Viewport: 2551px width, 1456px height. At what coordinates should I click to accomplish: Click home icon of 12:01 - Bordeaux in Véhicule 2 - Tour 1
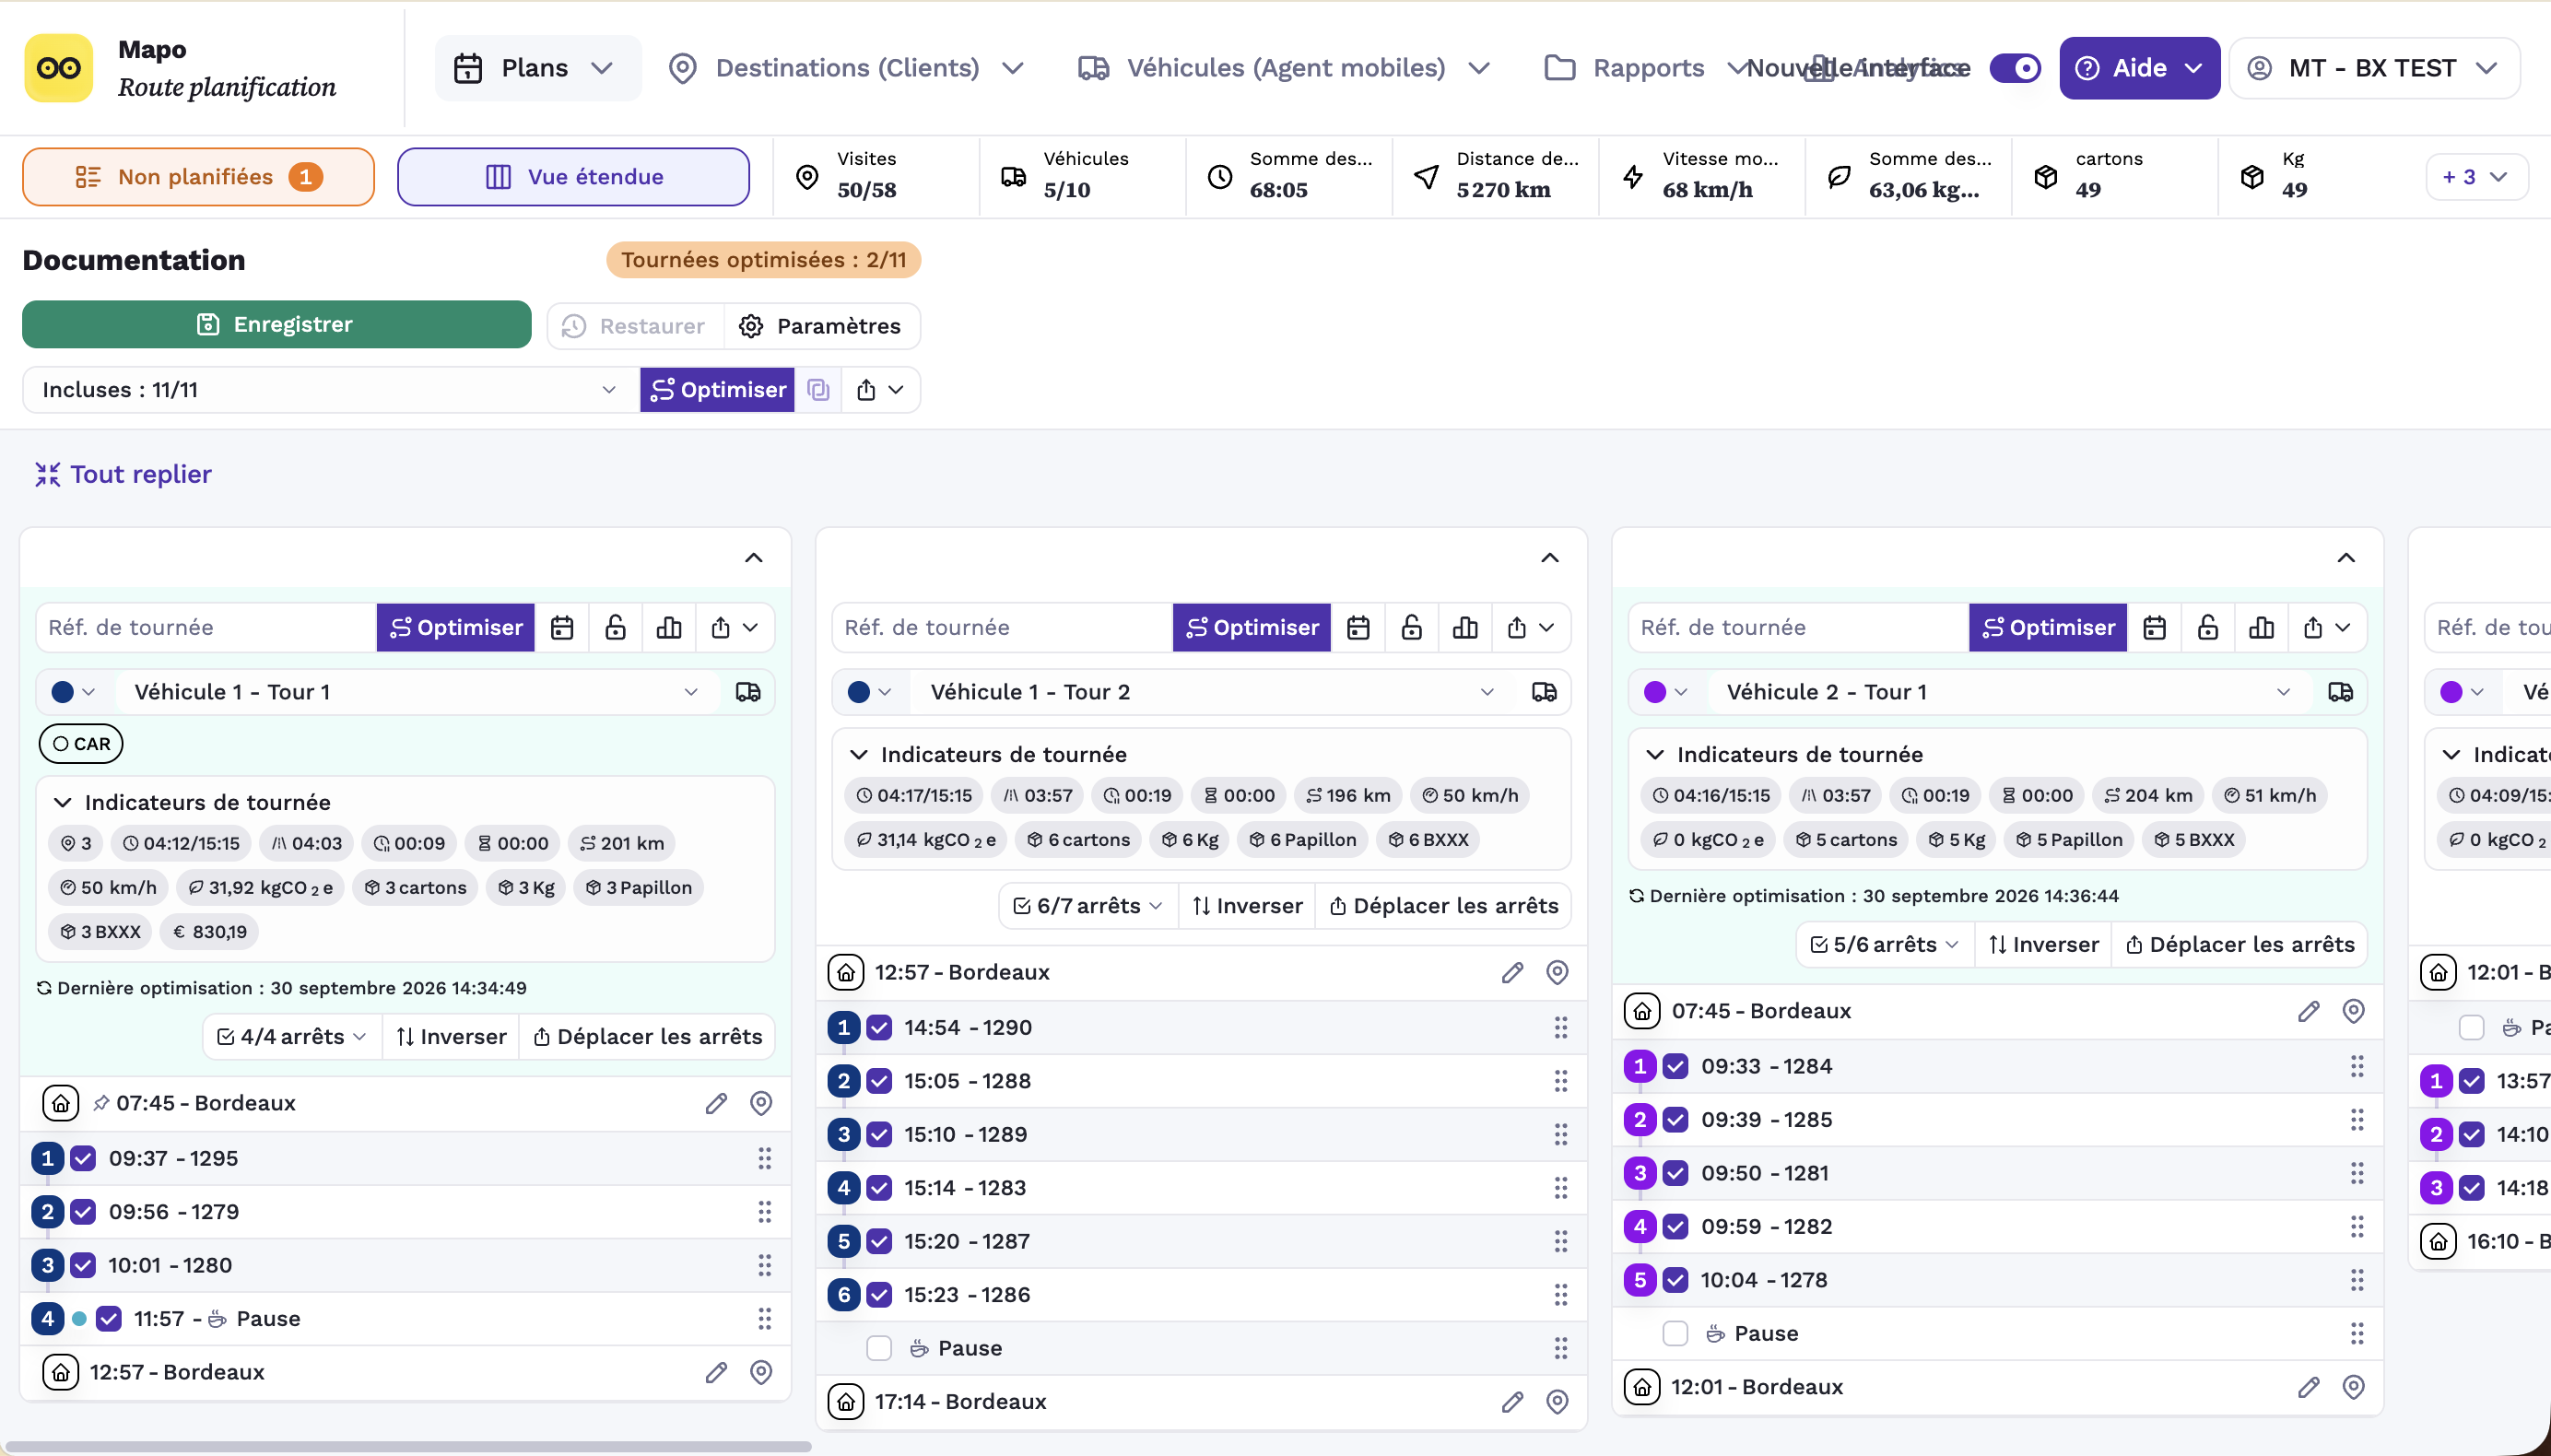tap(1642, 1387)
